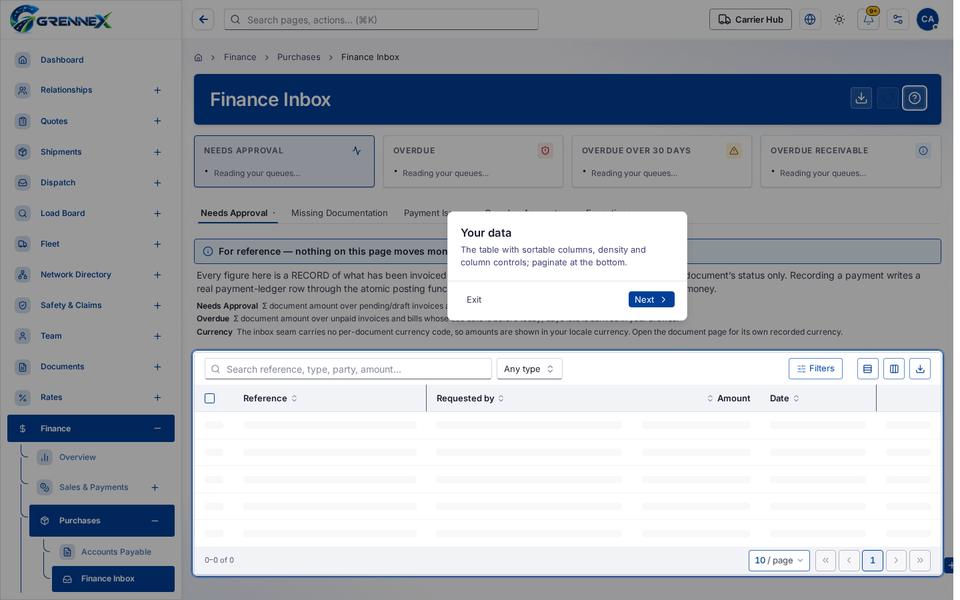Expand the Shipments sidebar section
Screen dimensions: 960x600
point(157,152)
